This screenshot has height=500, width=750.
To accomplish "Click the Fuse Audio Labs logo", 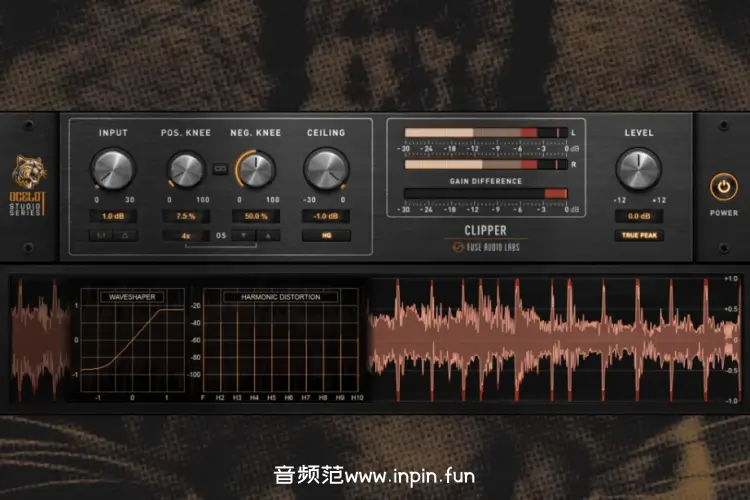I will (x=485, y=247).
